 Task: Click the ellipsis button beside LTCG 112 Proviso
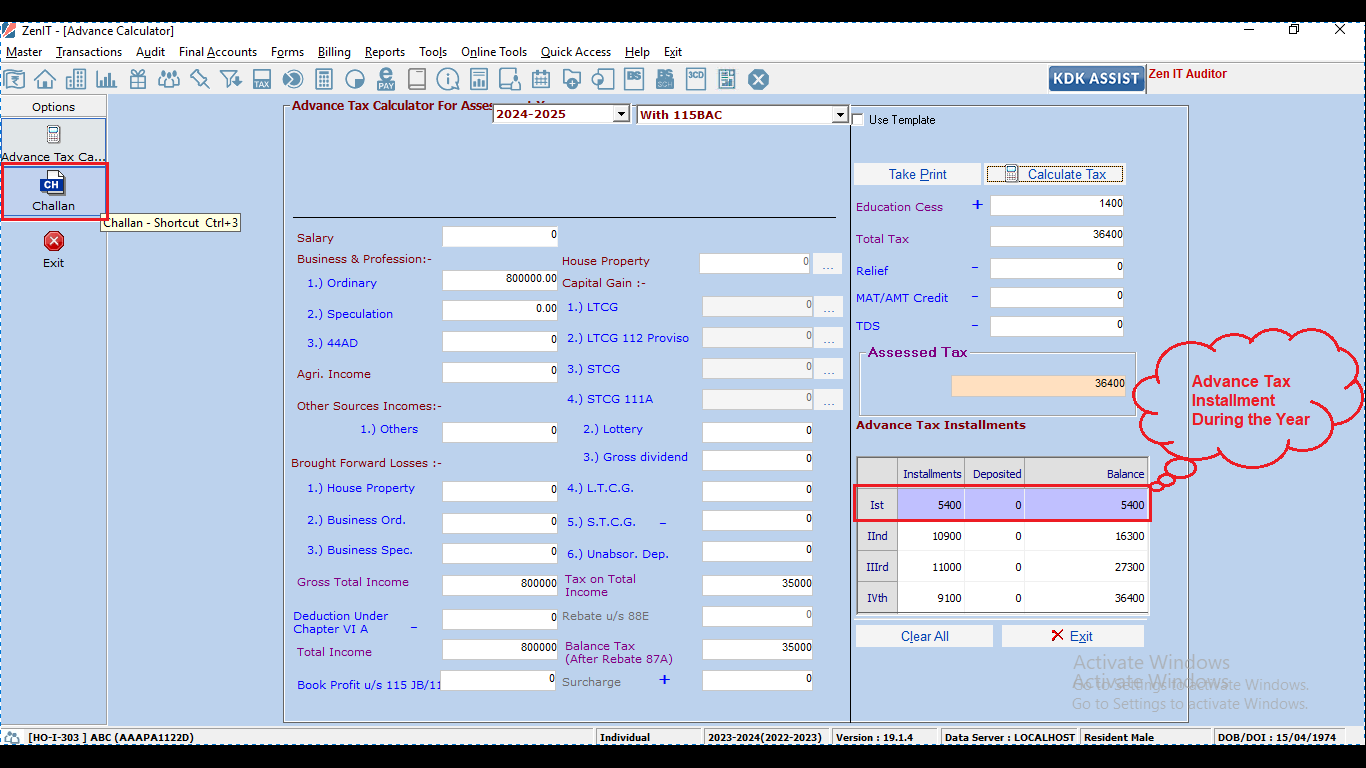[x=828, y=339]
